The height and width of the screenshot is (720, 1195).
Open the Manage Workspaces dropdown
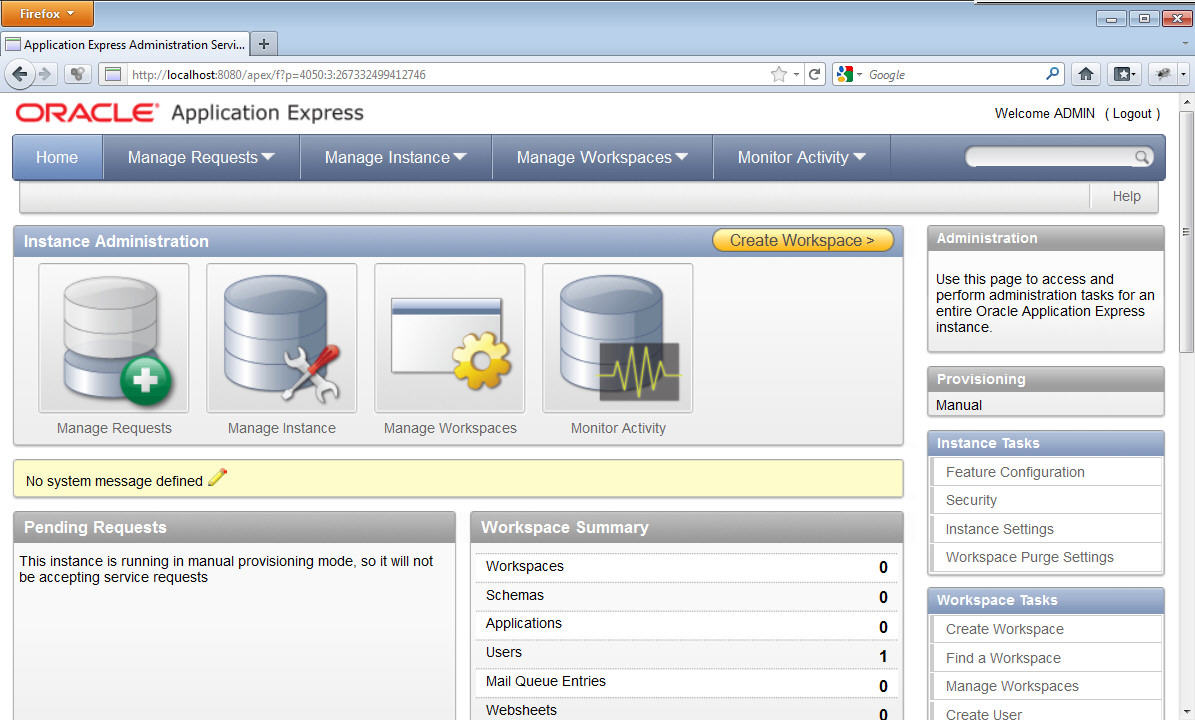click(601, 157)
